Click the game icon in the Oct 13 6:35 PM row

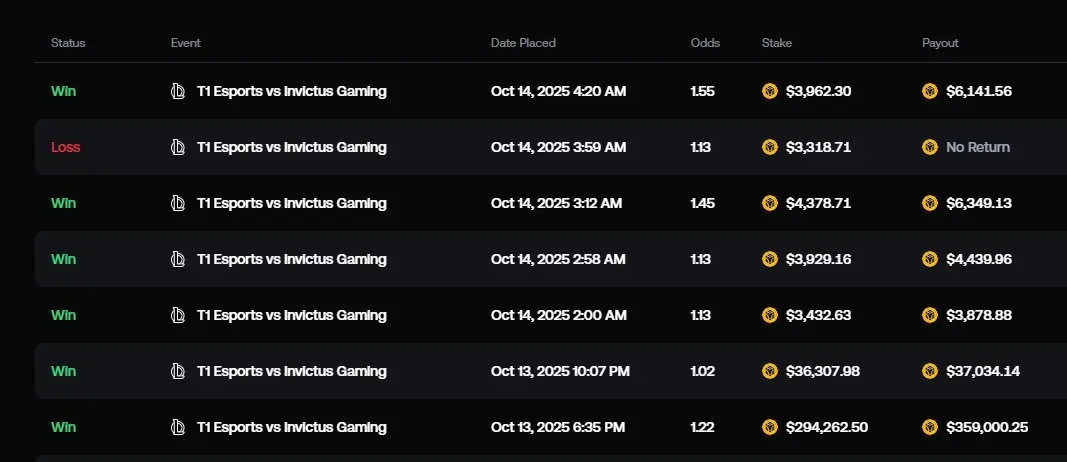(178, 427)
